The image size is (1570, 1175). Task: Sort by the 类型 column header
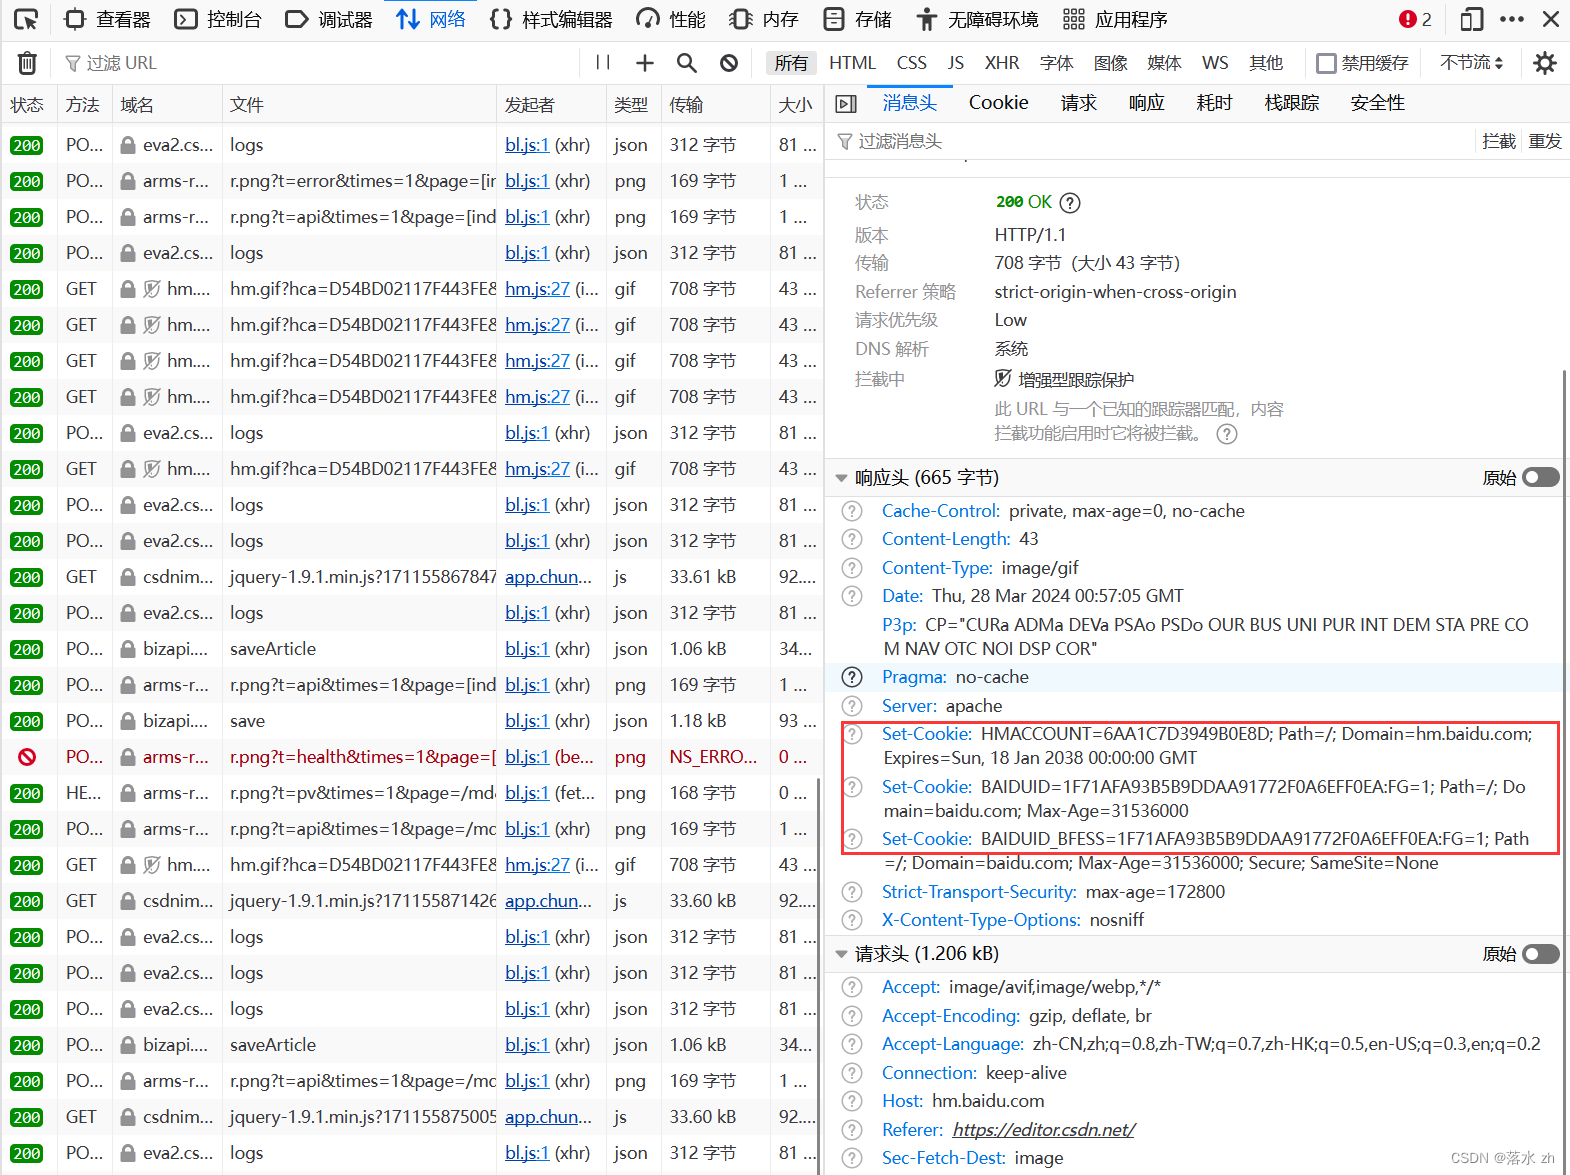[x=633, y=105]
